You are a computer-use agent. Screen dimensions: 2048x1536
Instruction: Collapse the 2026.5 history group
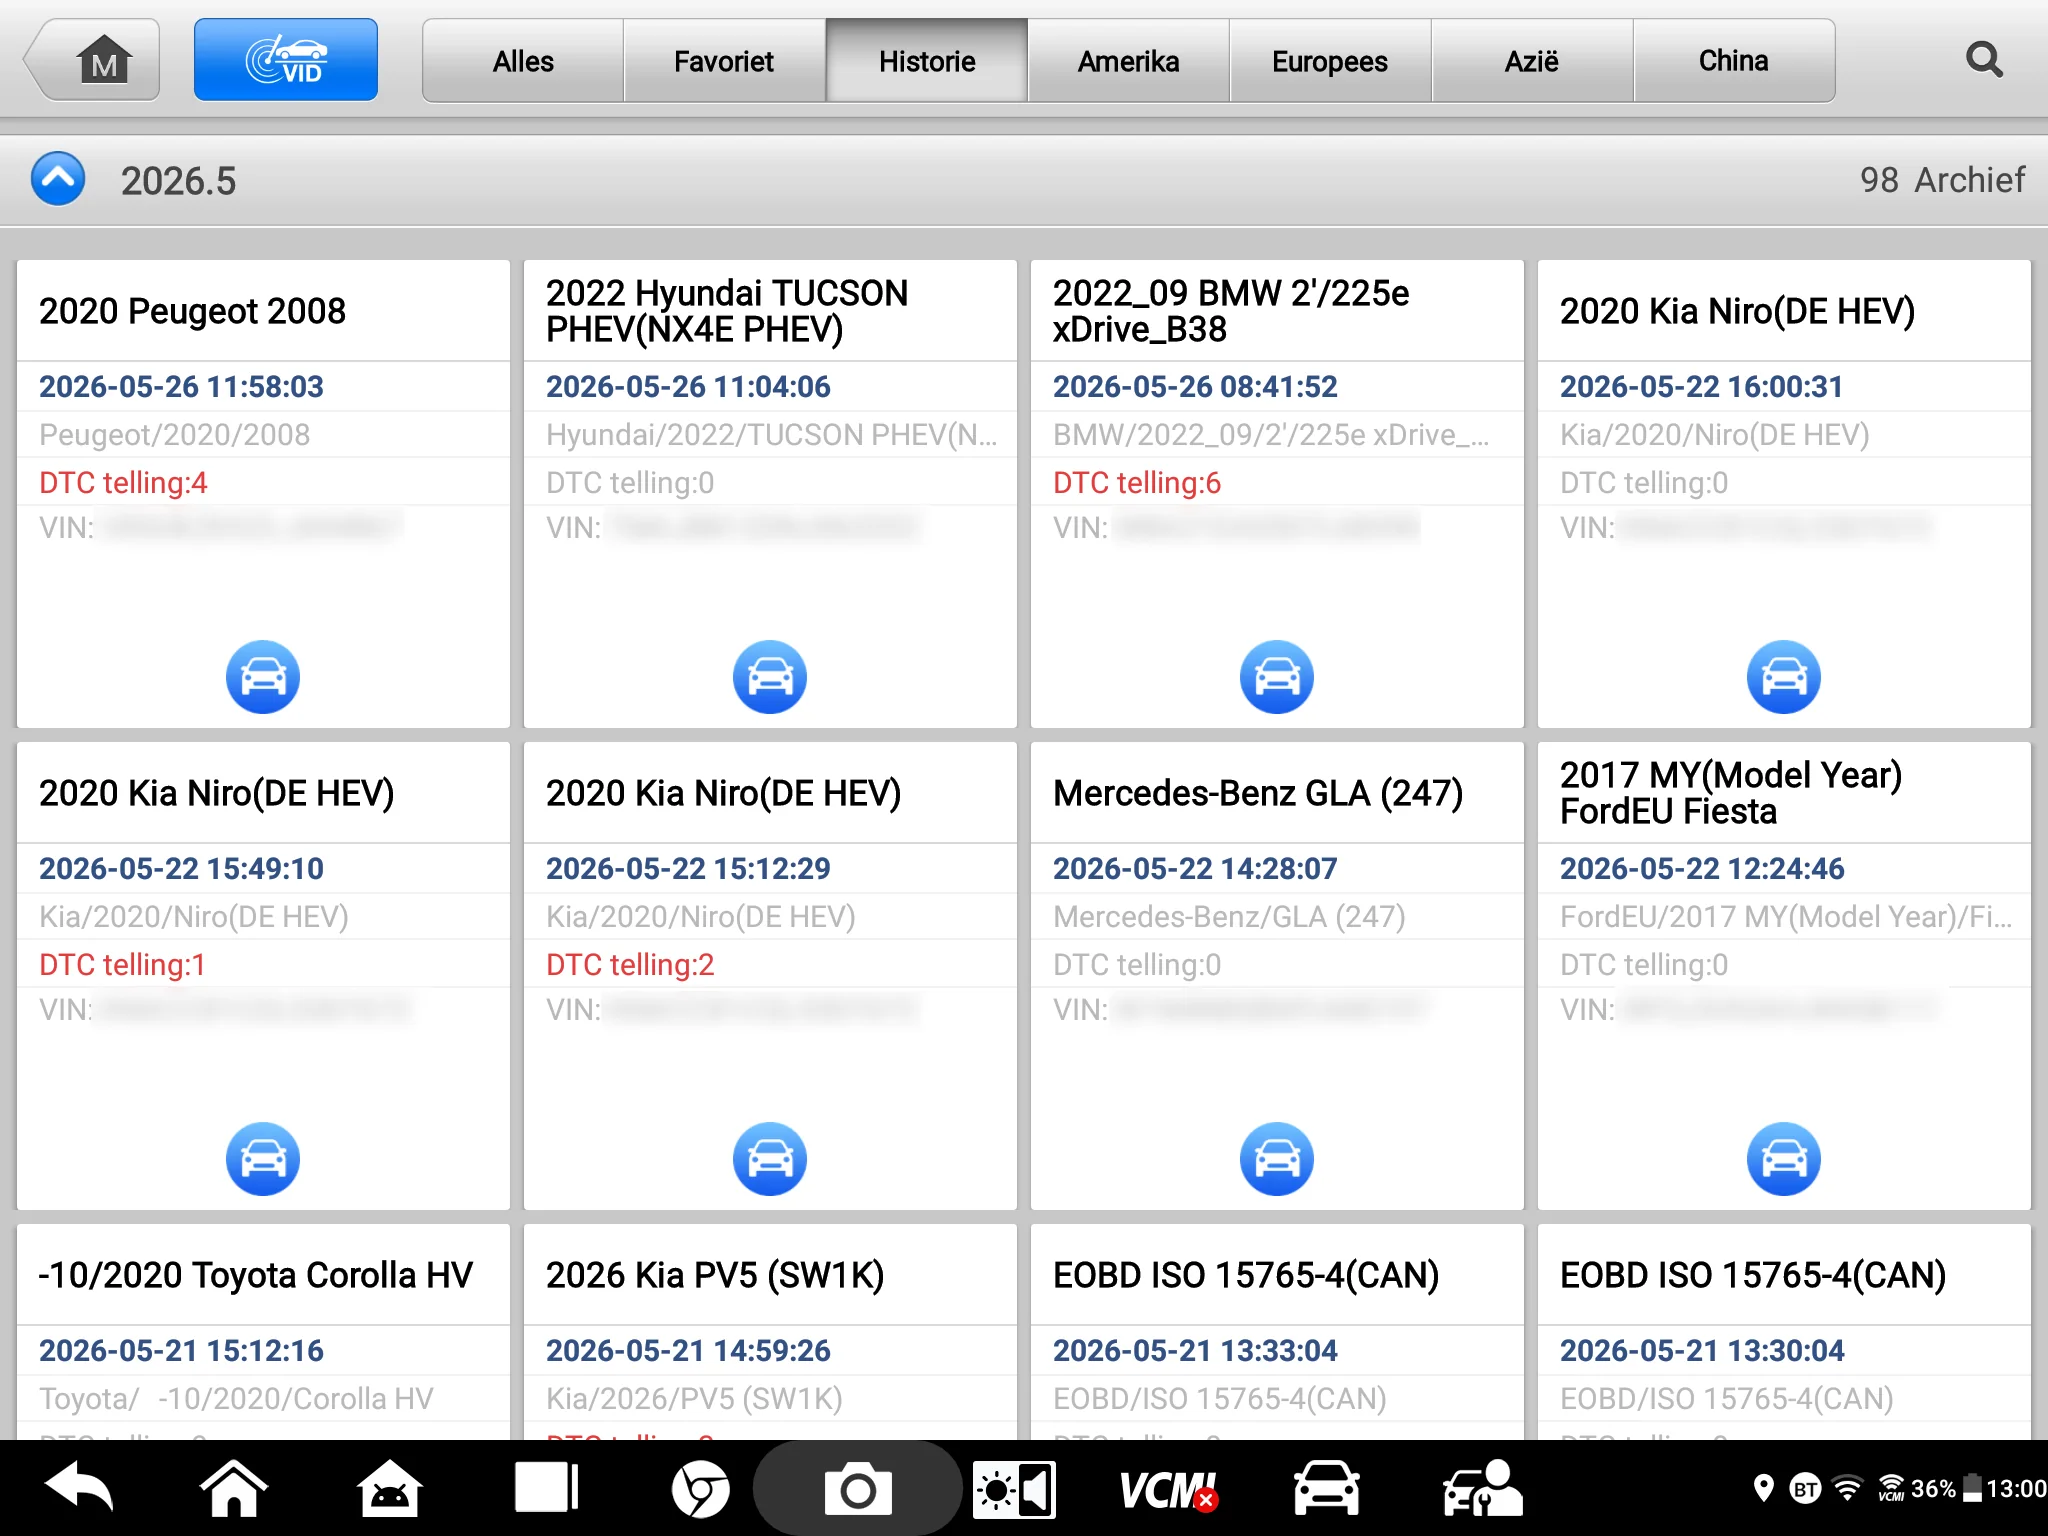pos(58,179)
